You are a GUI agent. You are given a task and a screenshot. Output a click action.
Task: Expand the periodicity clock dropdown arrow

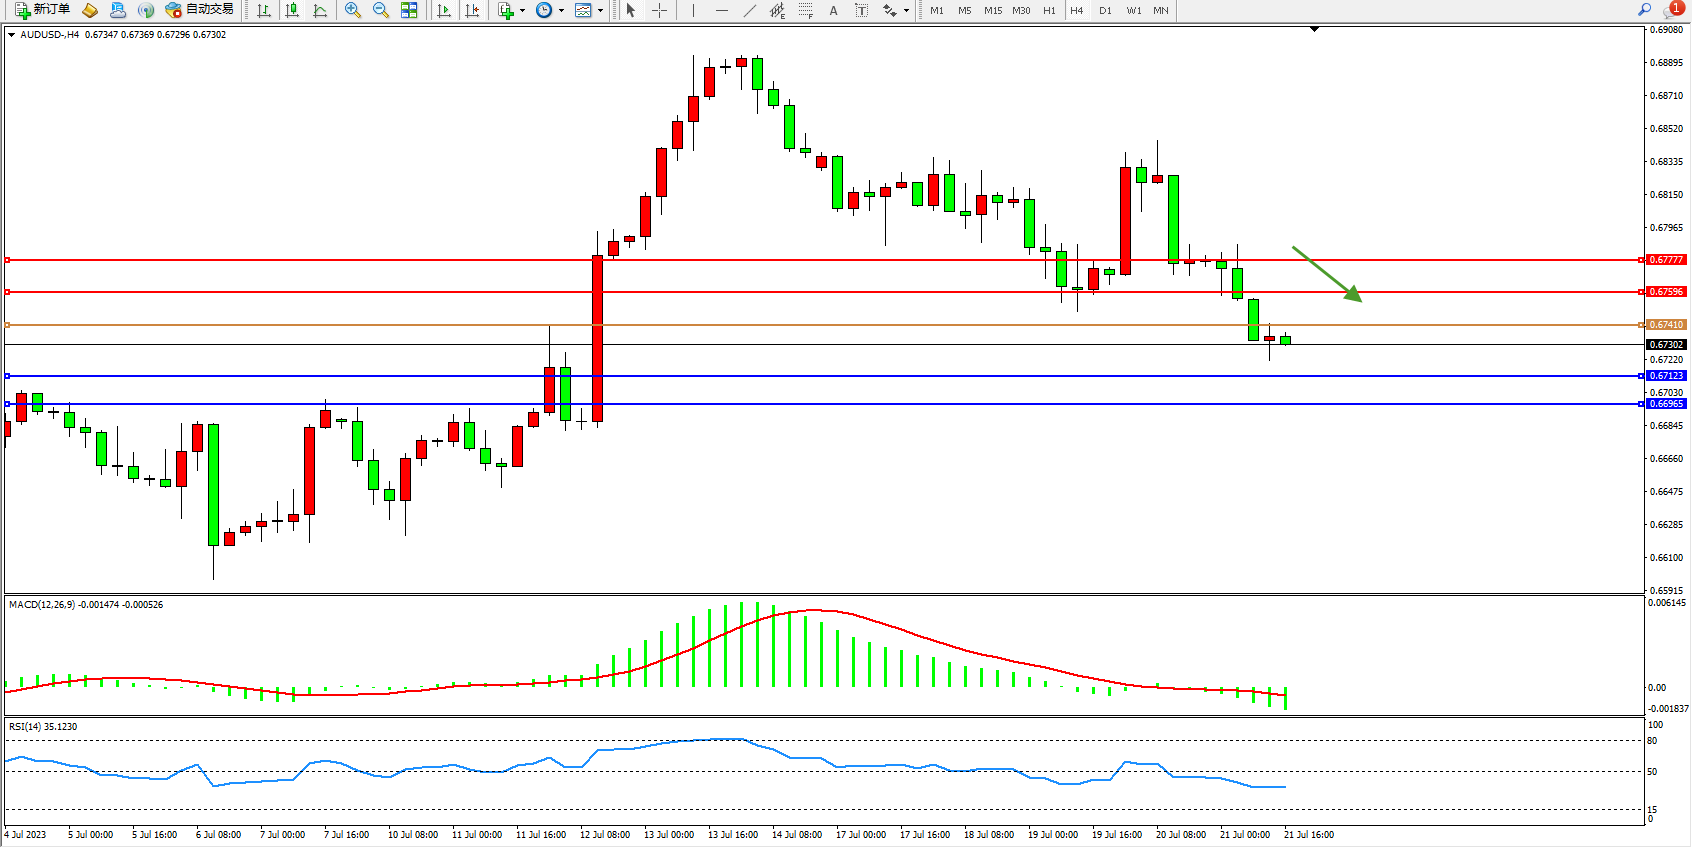click(x=561, y=10)
